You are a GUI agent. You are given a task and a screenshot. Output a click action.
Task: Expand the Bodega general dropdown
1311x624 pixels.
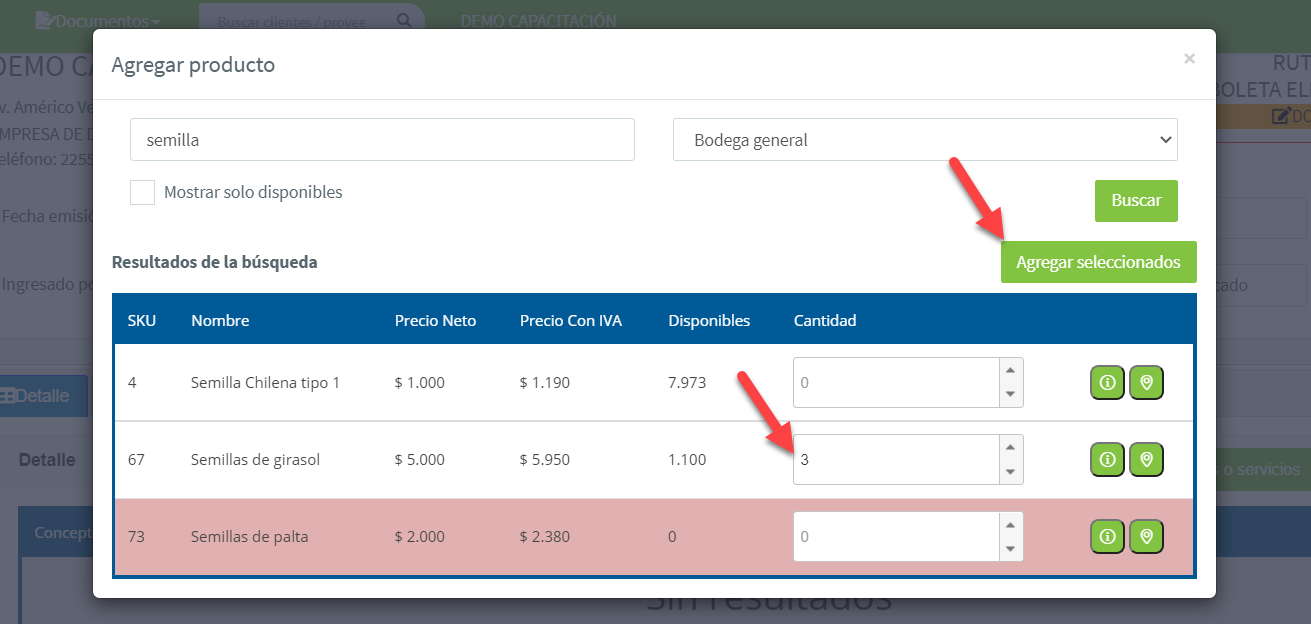coord(925,140)
